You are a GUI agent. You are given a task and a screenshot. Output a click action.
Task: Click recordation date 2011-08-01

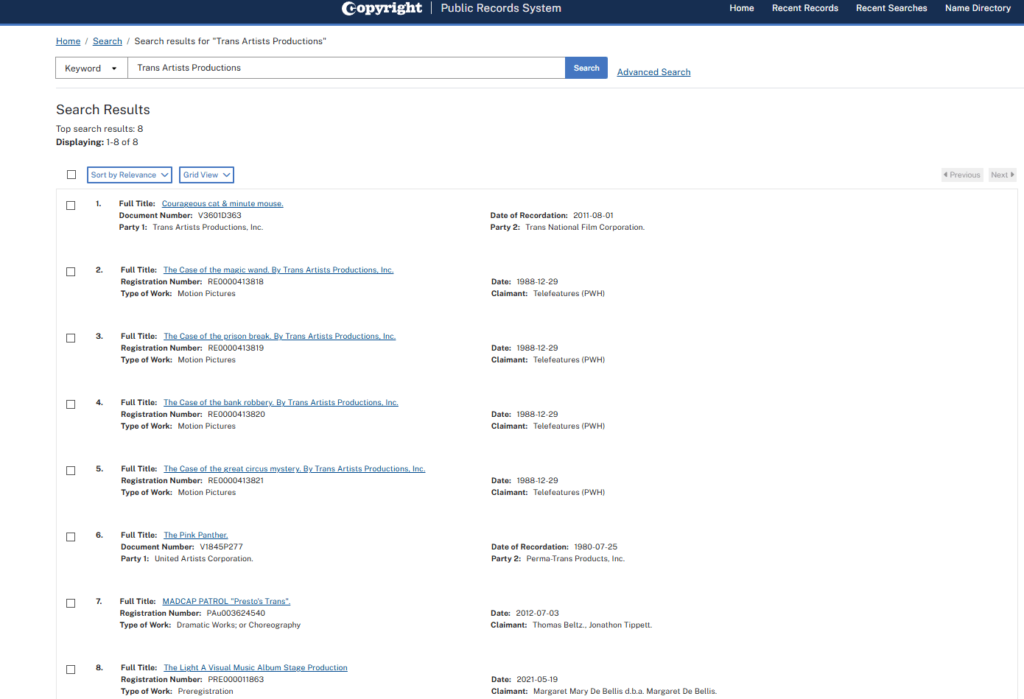pos(593,216)
